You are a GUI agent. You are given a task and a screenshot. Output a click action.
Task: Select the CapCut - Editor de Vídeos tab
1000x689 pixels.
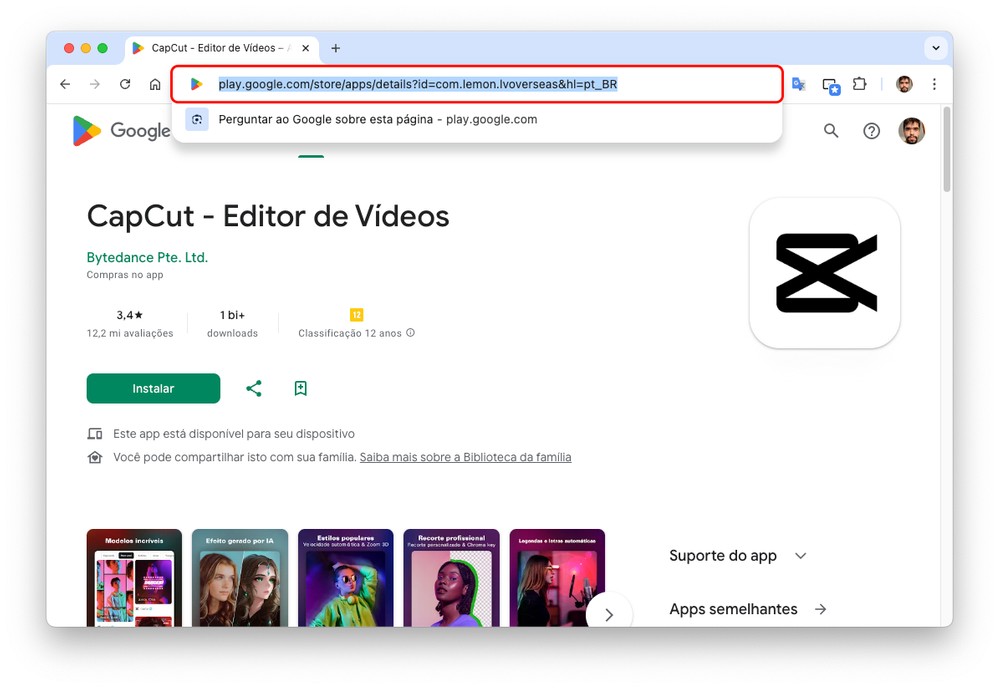click(x=221, y=48)
